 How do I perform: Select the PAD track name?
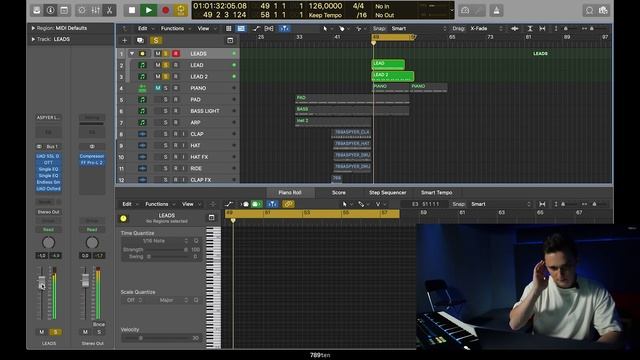click(196, 100)
